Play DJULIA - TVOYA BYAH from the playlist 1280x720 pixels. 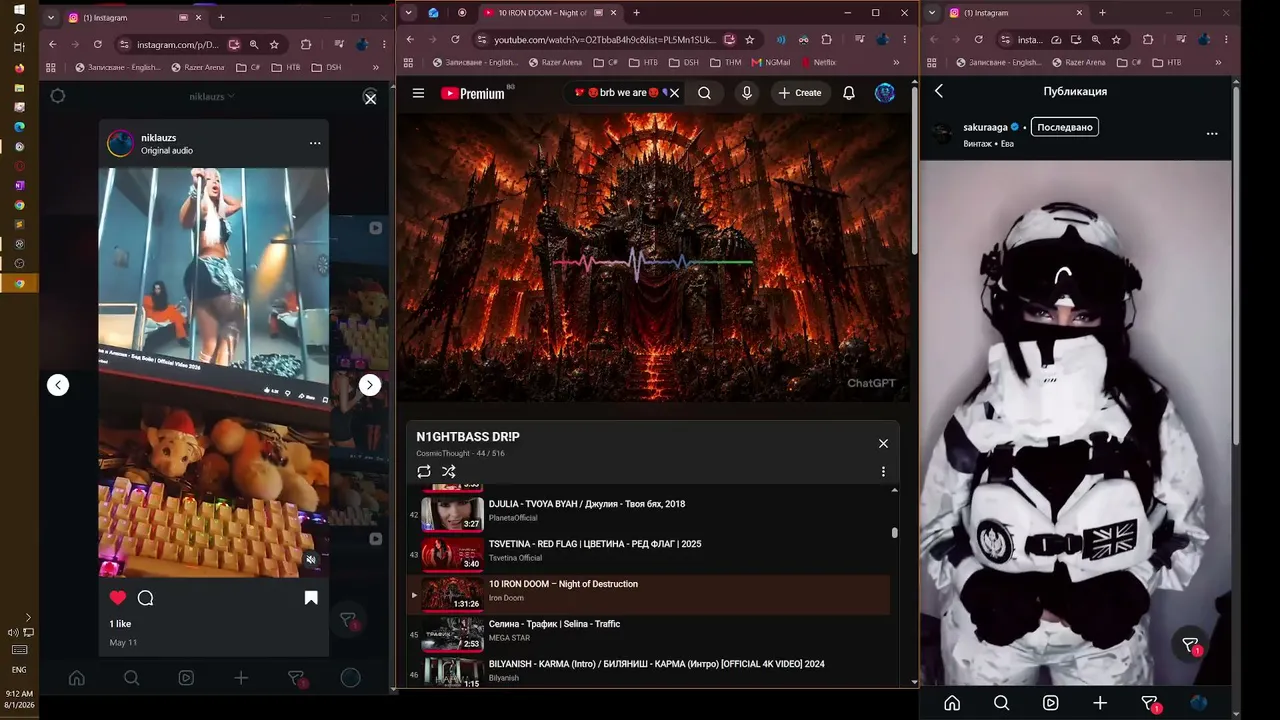[648, 514]
